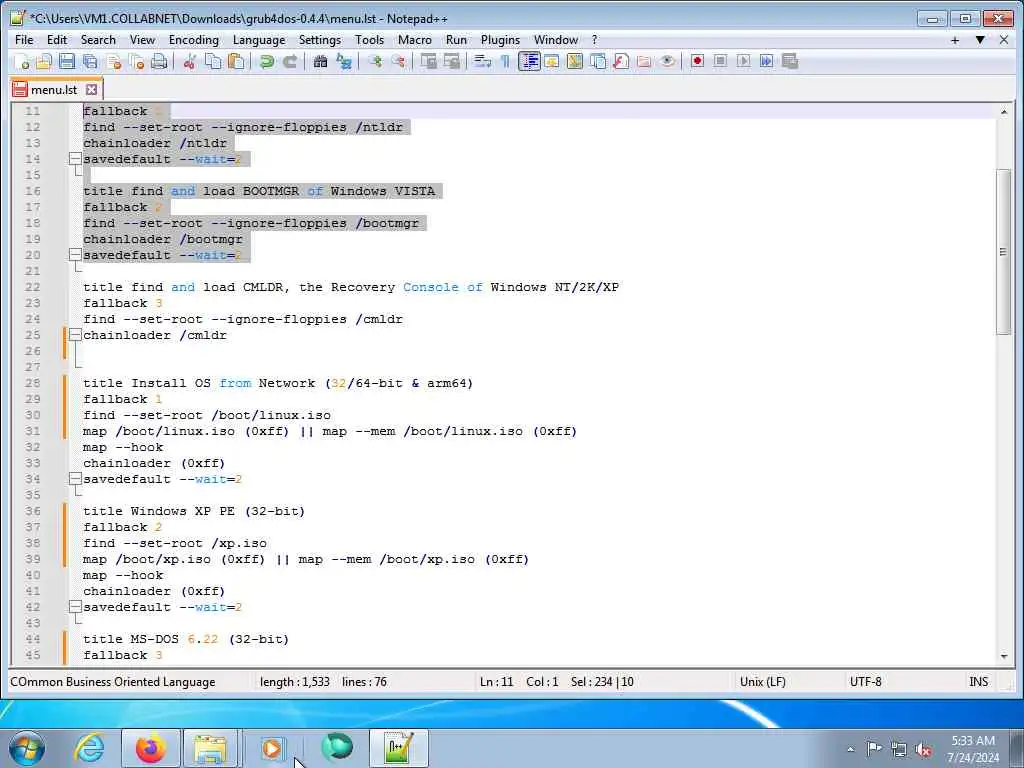
Task: Show hidden system tray icons arrow
Action: (850, 749)
